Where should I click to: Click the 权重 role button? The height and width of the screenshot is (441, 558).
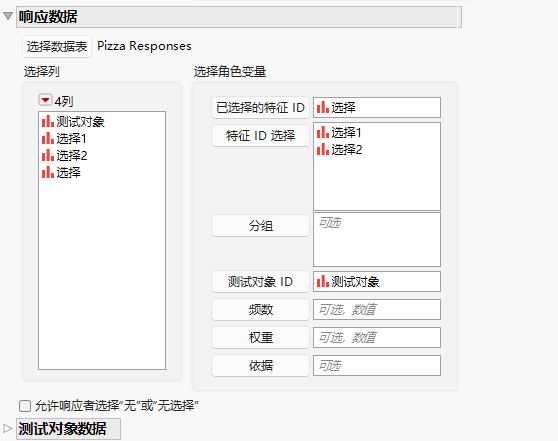(x=260, y=337)
